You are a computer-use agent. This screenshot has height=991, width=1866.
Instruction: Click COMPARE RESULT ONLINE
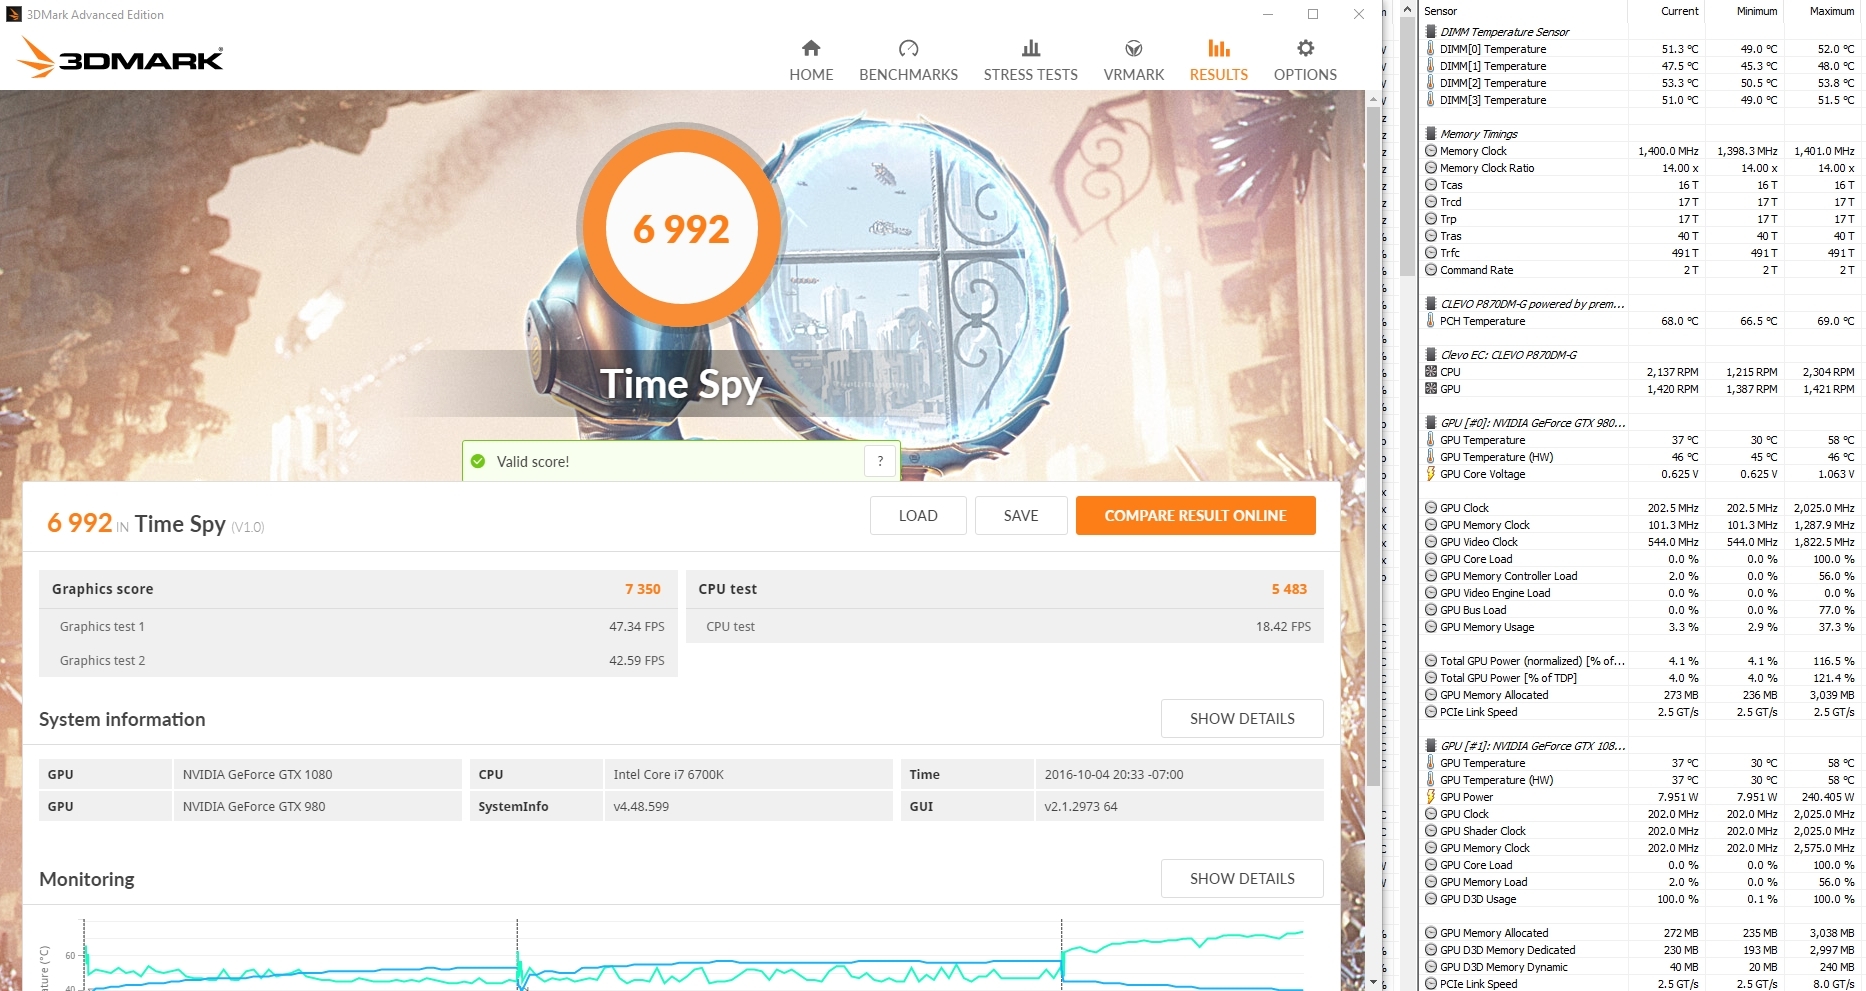tap(1195, 515)
